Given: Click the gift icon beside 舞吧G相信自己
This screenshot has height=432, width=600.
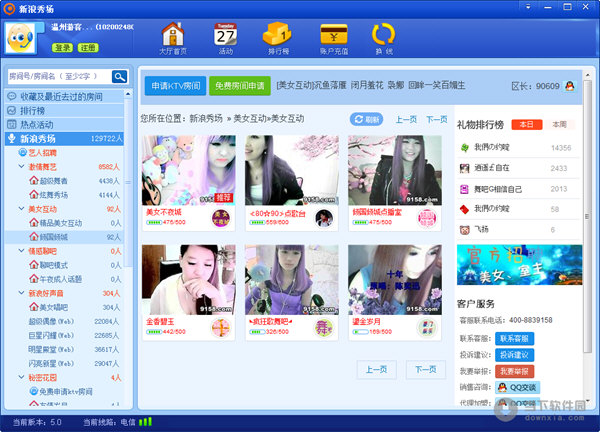Looking at the screenshot, I should [465, 189].
